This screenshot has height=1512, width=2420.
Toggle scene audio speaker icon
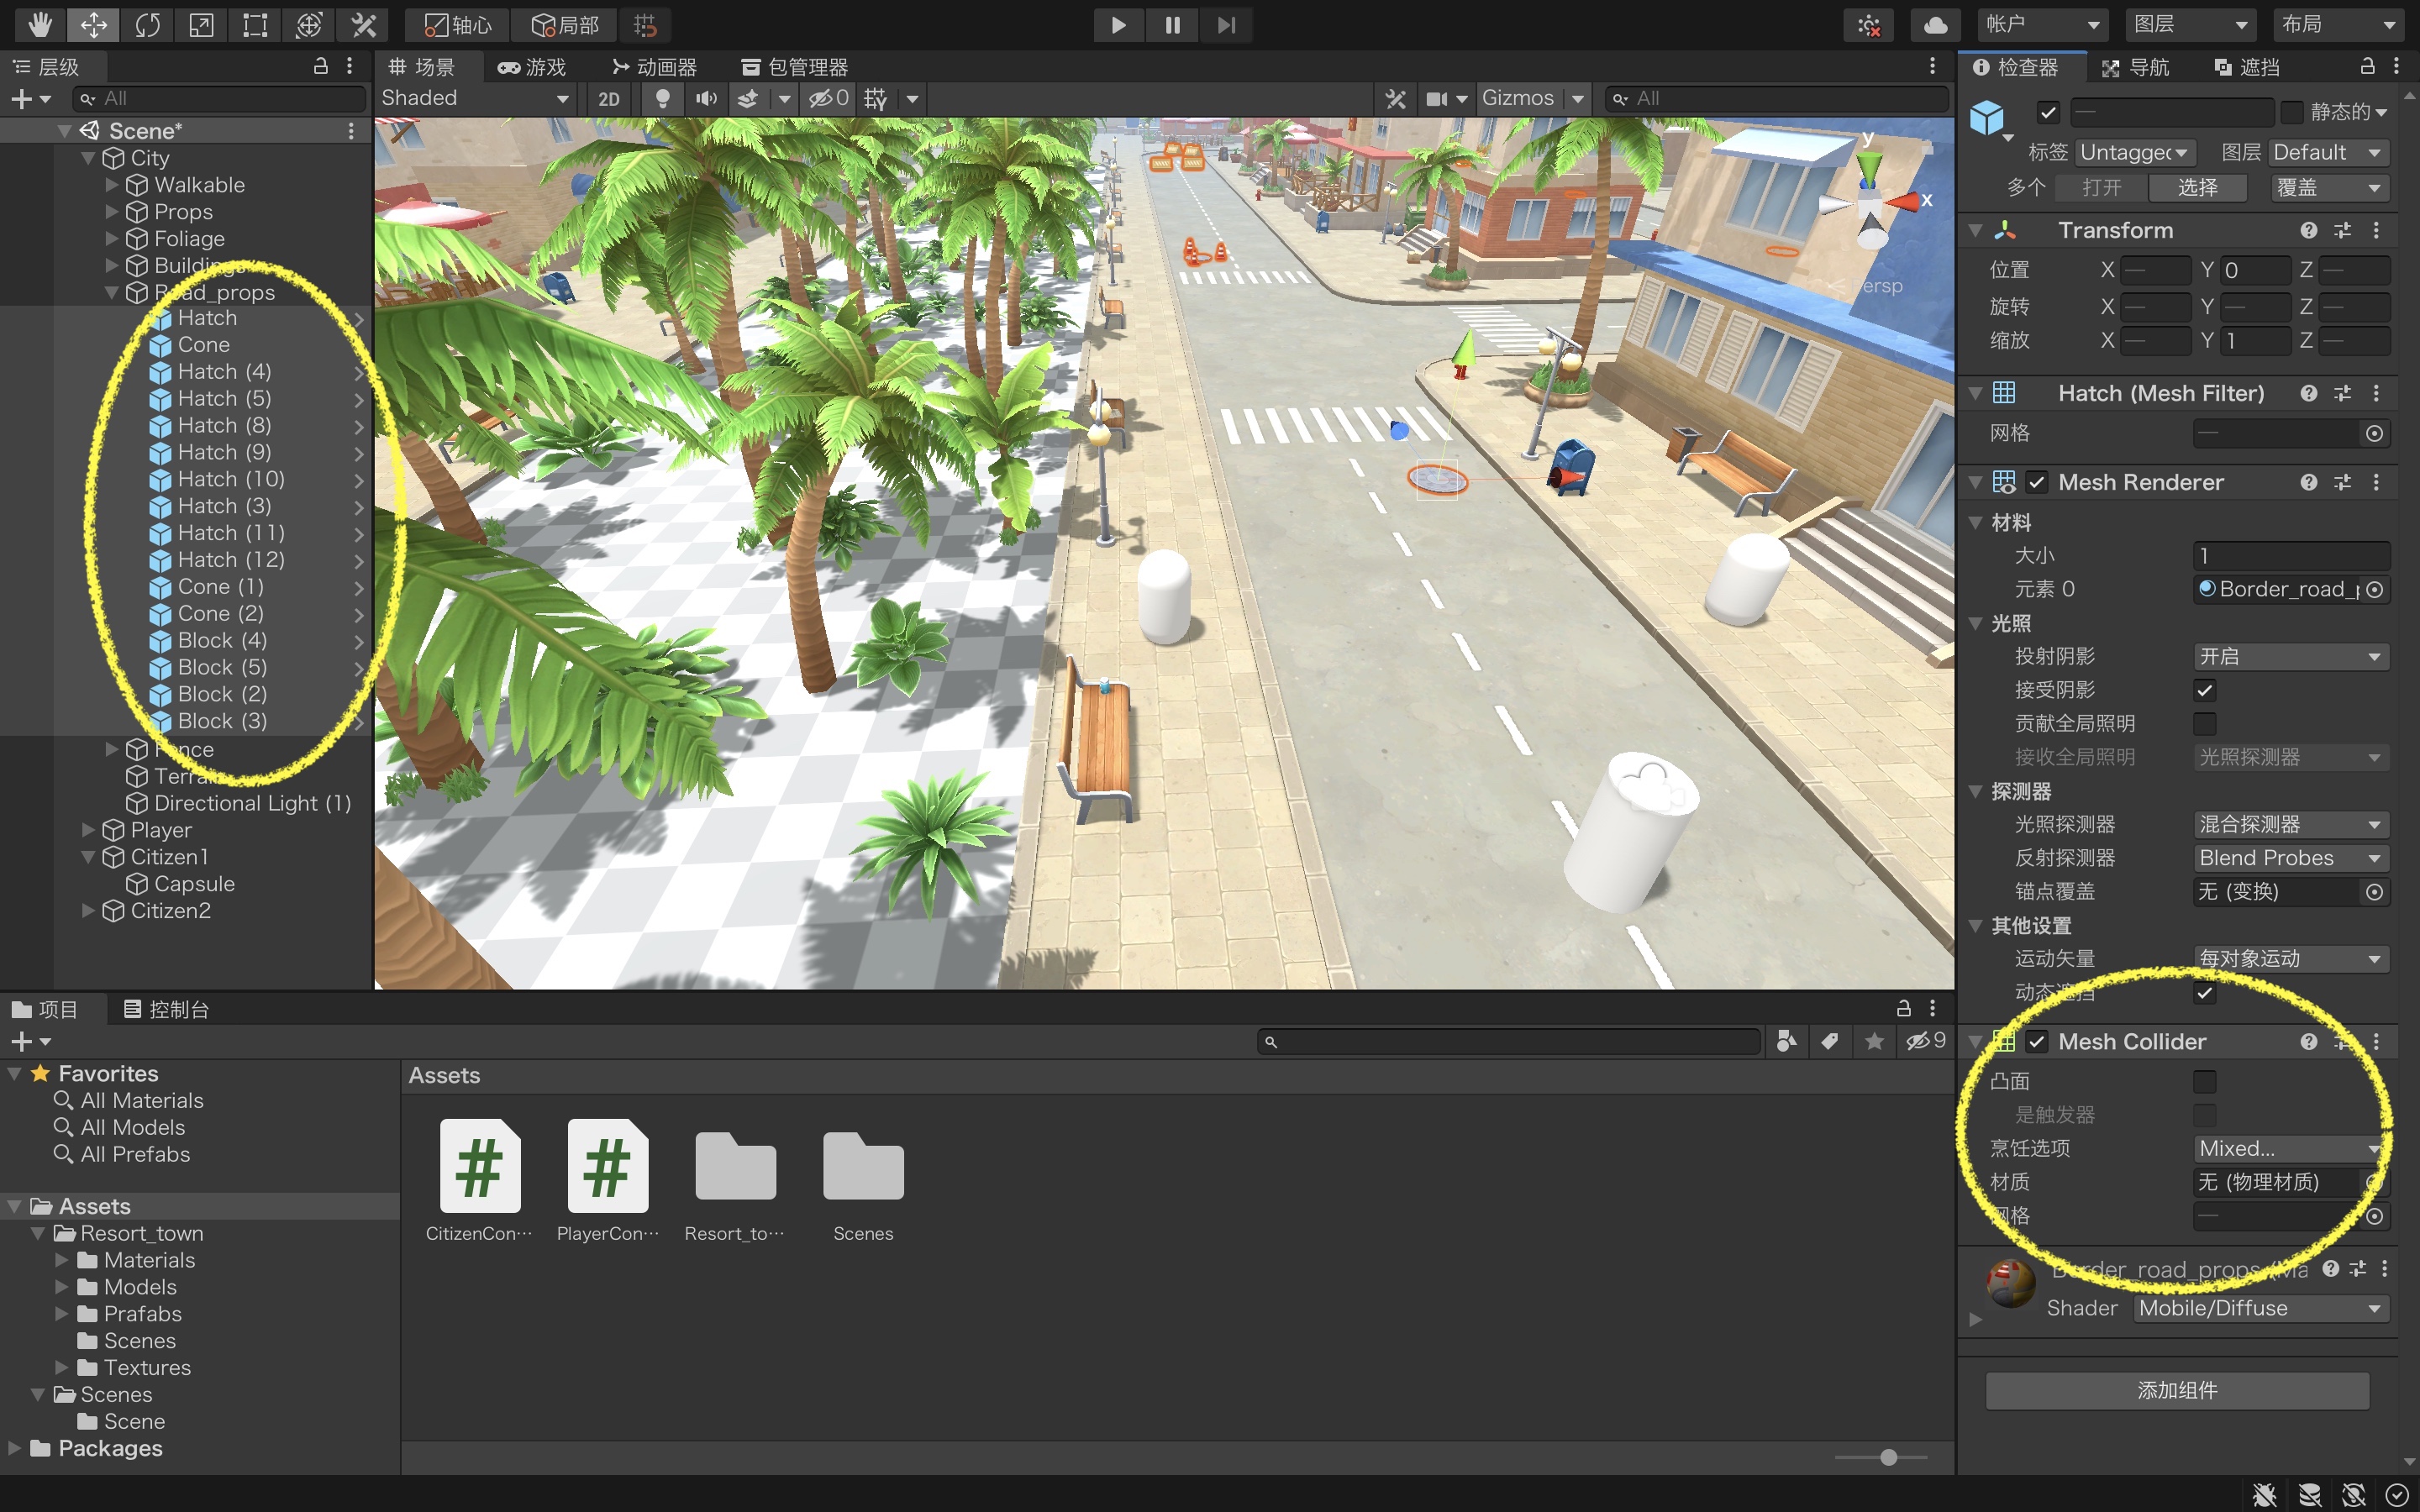[x=706, y=98]
